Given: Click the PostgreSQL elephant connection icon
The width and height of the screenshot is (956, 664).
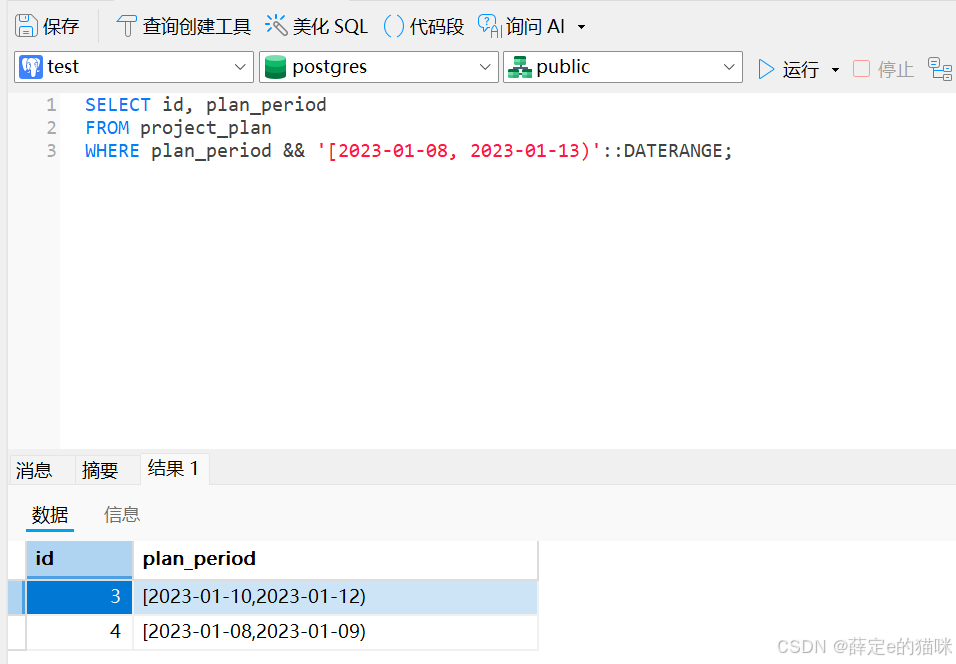Looking at the screenshot, I should coord(31,67).
